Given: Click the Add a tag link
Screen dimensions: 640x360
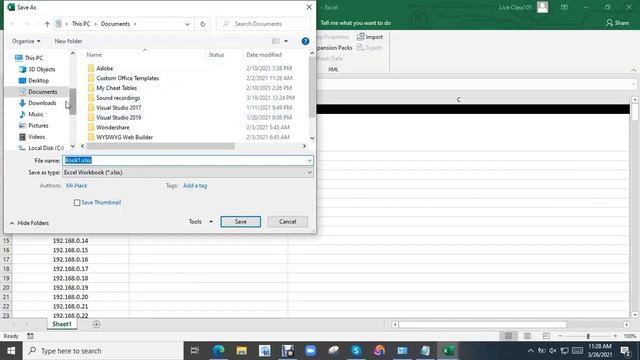Looking at the screenshot, I should (x=195, y=186).
